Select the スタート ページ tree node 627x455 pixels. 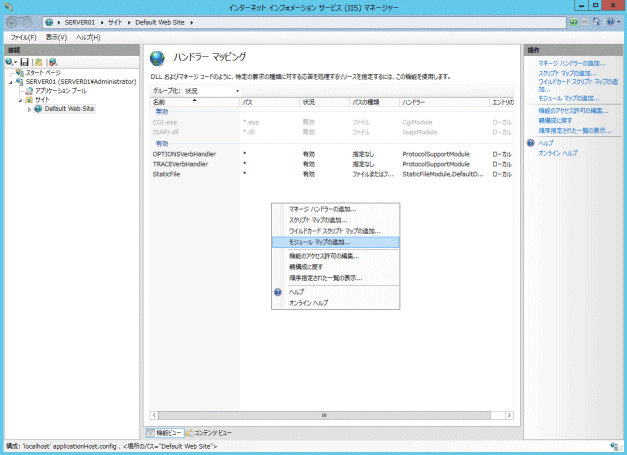43,73
